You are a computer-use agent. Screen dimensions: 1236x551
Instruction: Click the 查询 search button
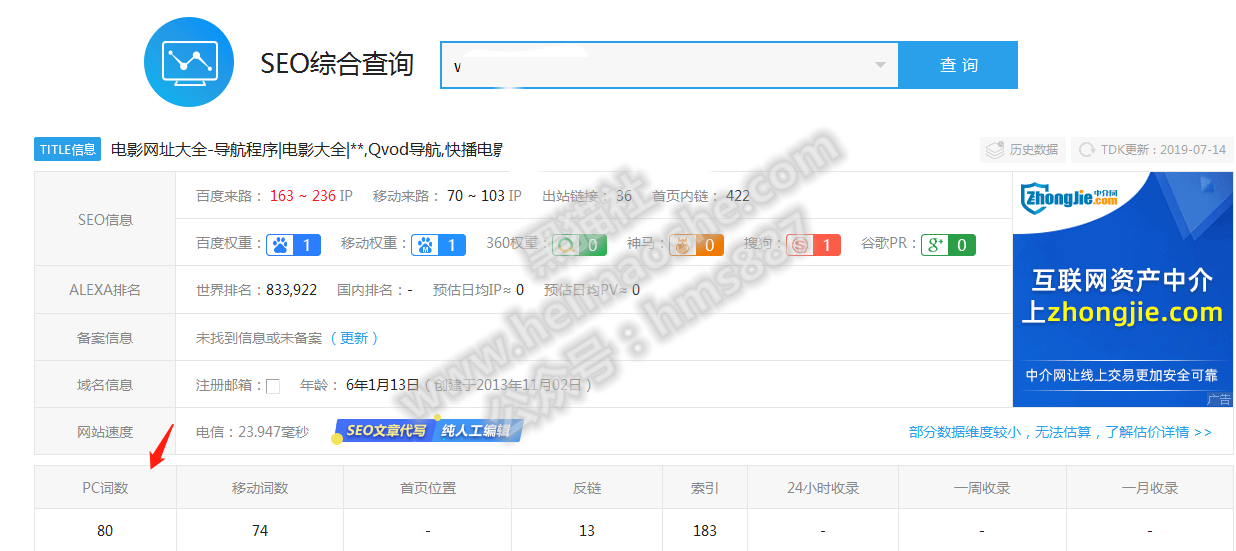click(x=958, y=65)
